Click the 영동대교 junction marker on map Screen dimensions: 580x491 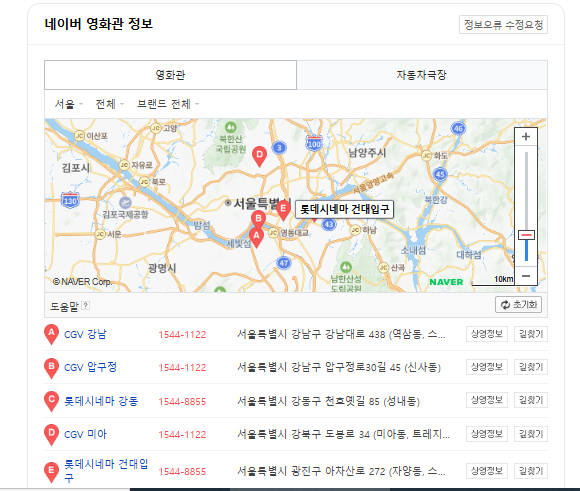click(x=273, y=232)
